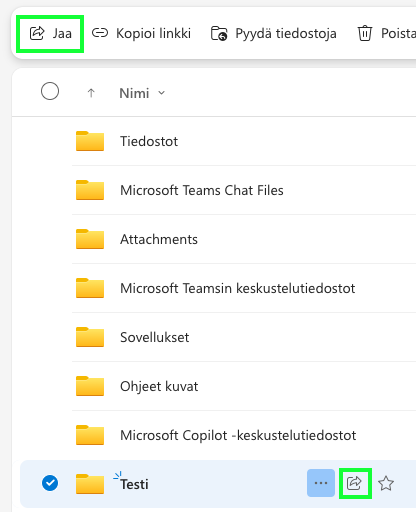Click the sort arrow next to Nimi
The width and height of the screenshot is (416, 512).
[91, 93]
